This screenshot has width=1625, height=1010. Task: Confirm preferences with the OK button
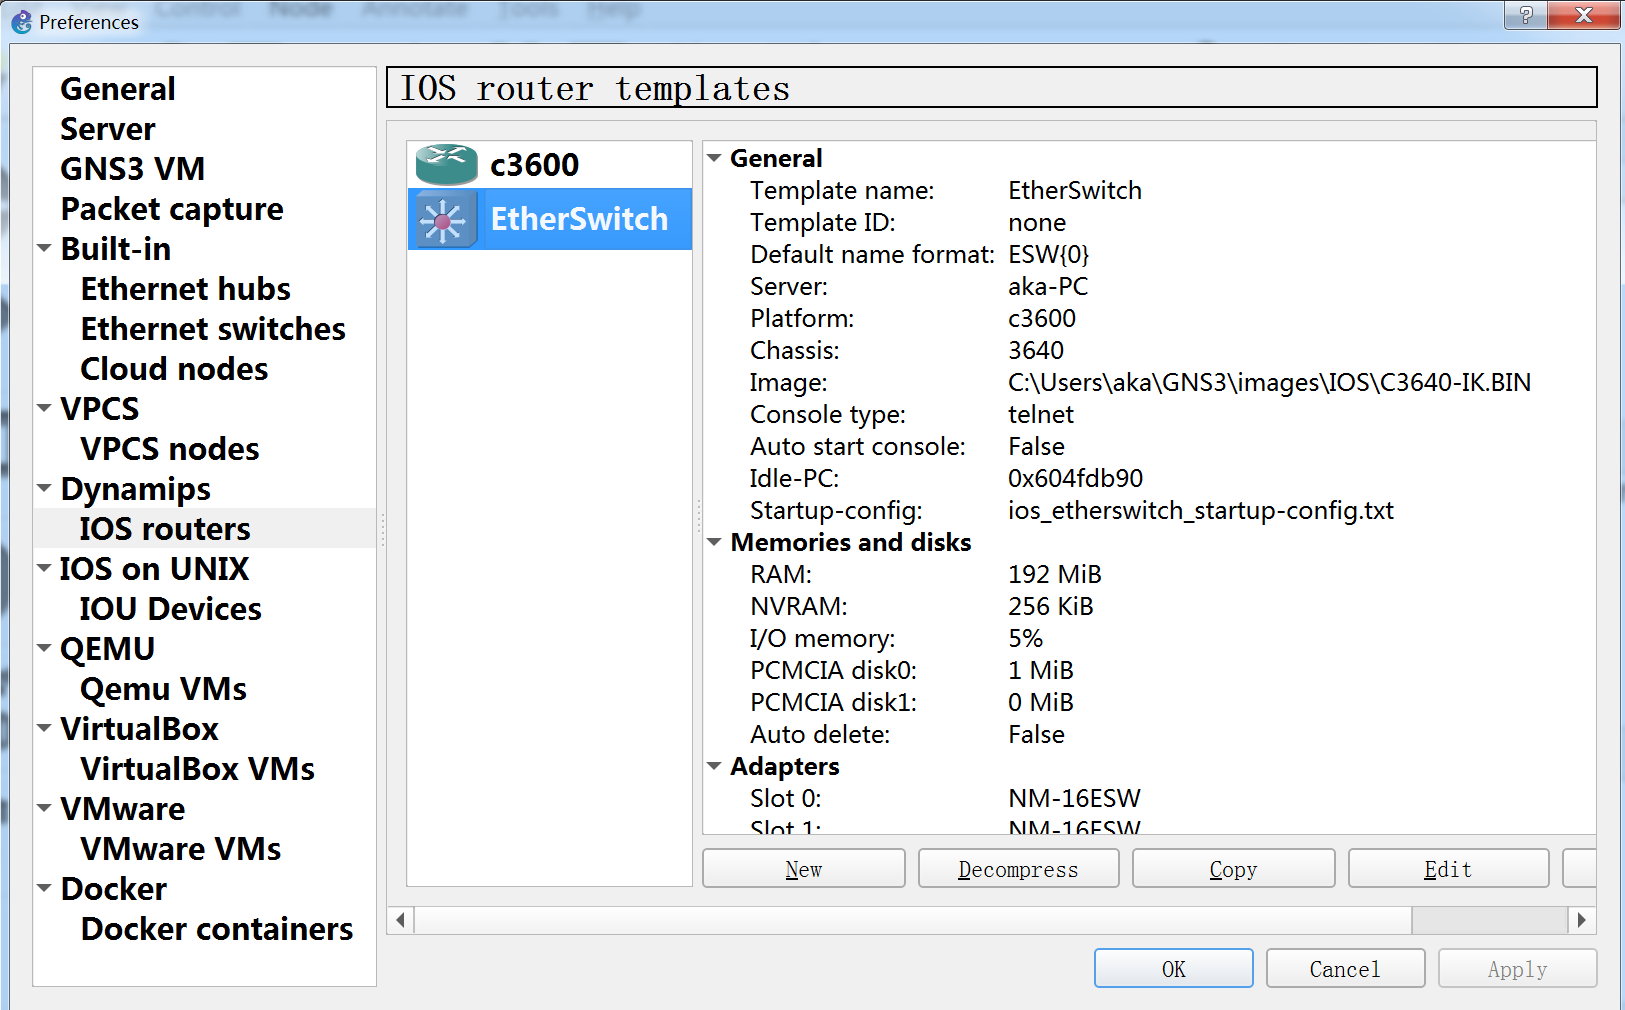[x=1174, y=968]
